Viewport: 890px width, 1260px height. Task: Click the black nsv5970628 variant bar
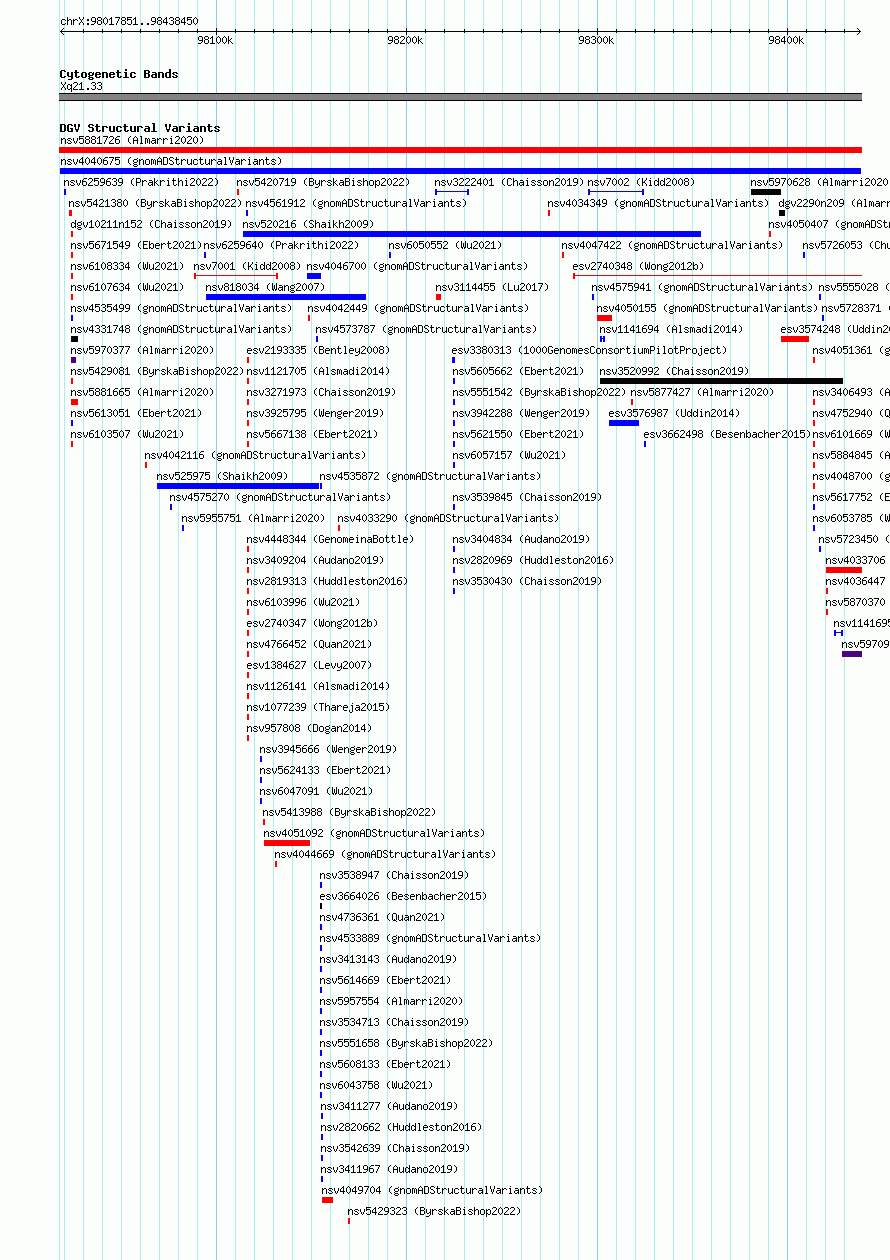pyautogui.click(x=766, y=192)
